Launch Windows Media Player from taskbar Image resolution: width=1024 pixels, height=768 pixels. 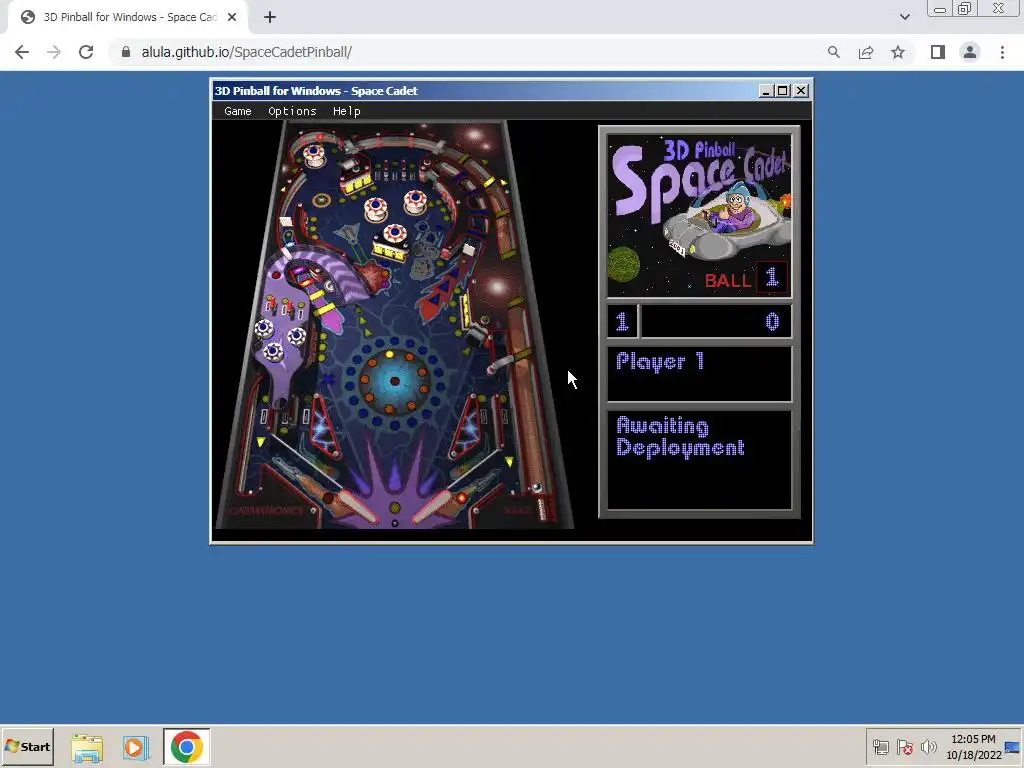point(136,748)
